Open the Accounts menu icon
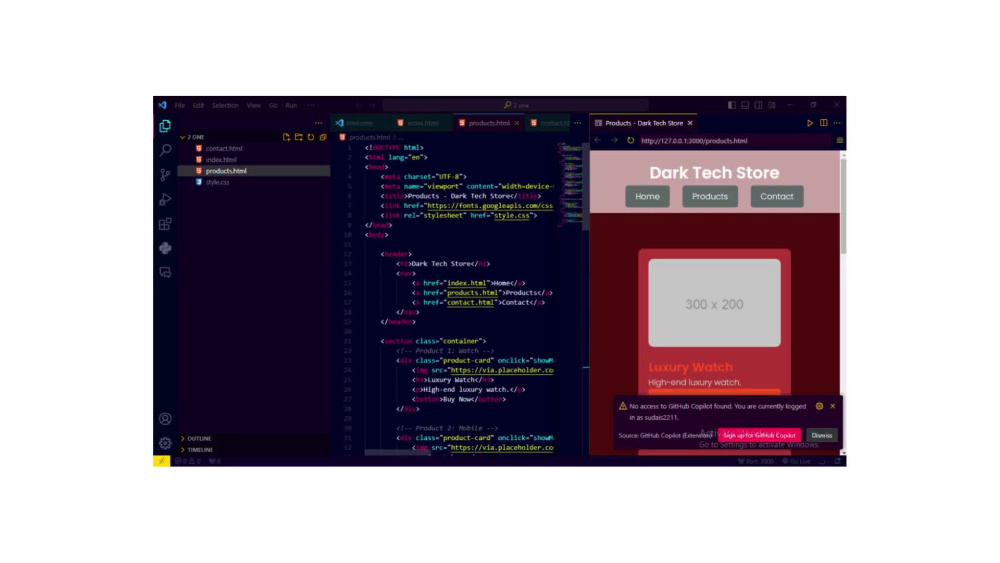Viewport: 1000px width, 563px height. point(165,419)
